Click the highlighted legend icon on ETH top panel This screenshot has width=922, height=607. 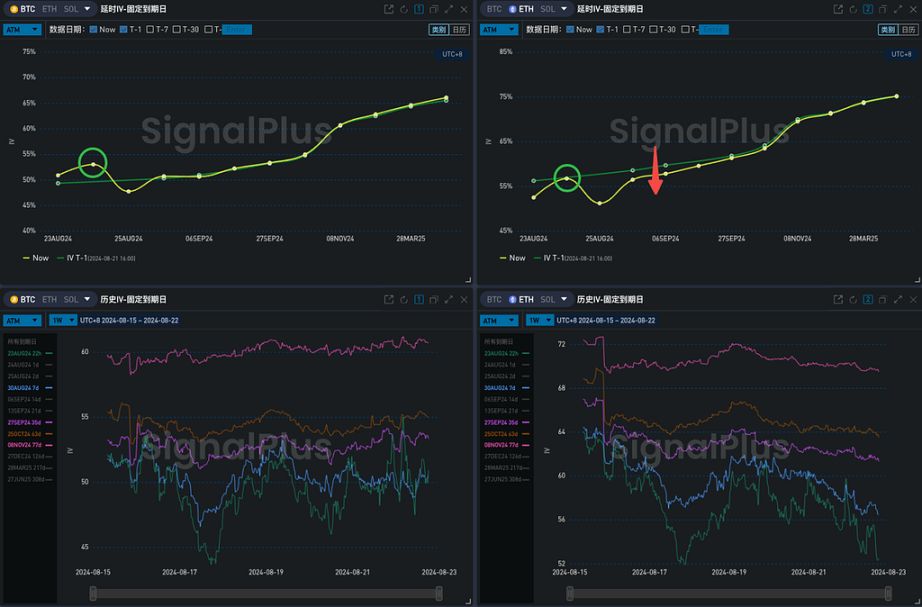867,8
